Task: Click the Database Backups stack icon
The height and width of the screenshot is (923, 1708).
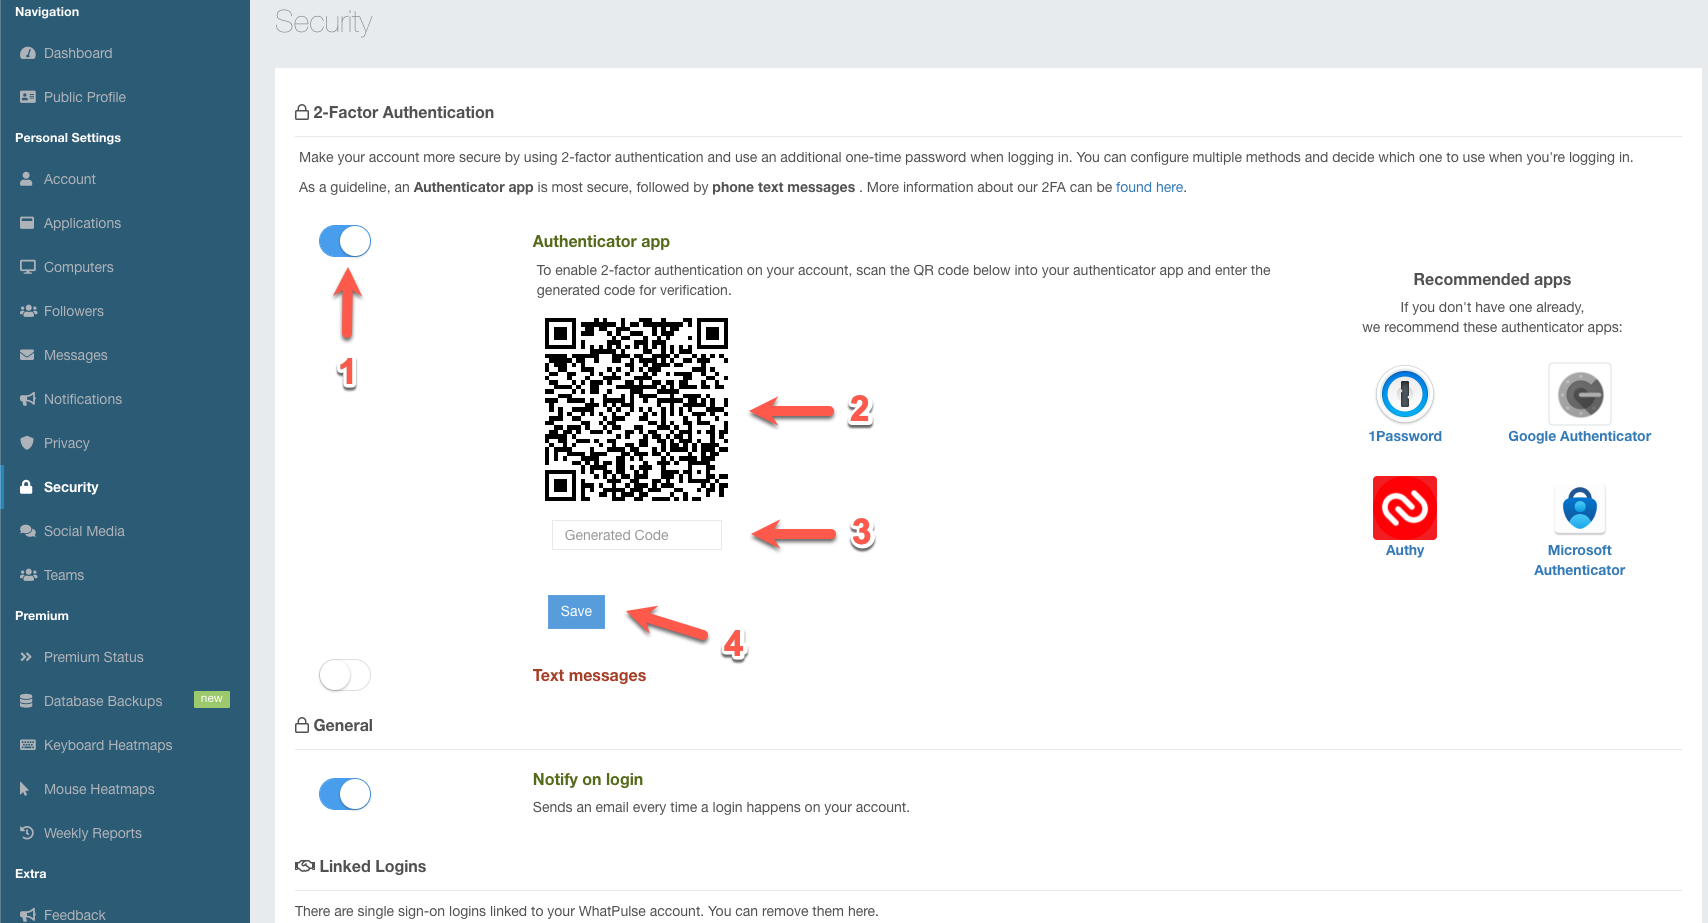Action: 27,701
